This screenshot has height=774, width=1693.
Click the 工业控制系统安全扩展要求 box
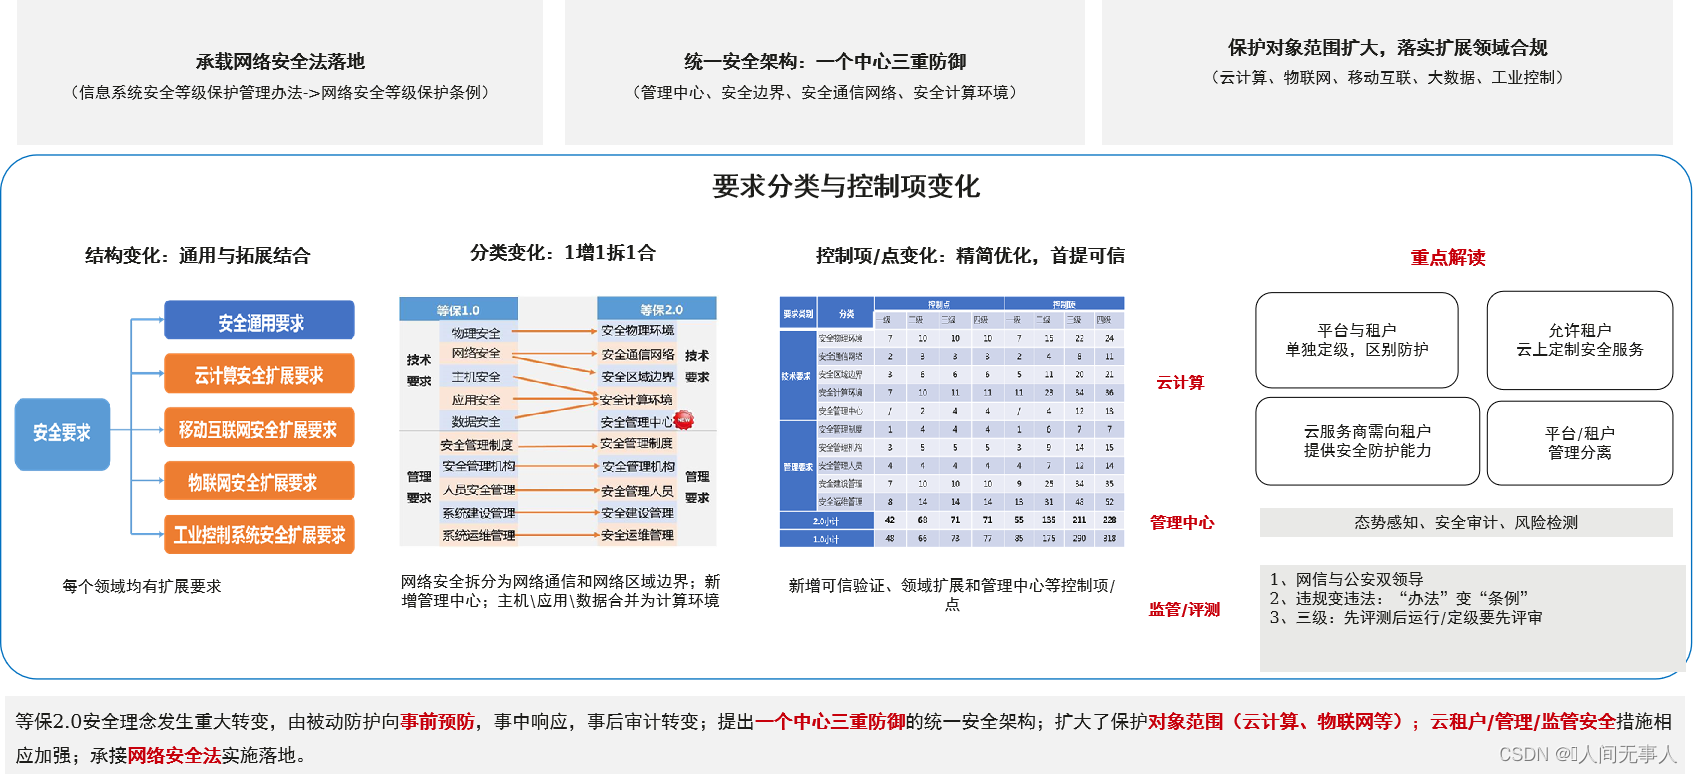tap(259, 534)
